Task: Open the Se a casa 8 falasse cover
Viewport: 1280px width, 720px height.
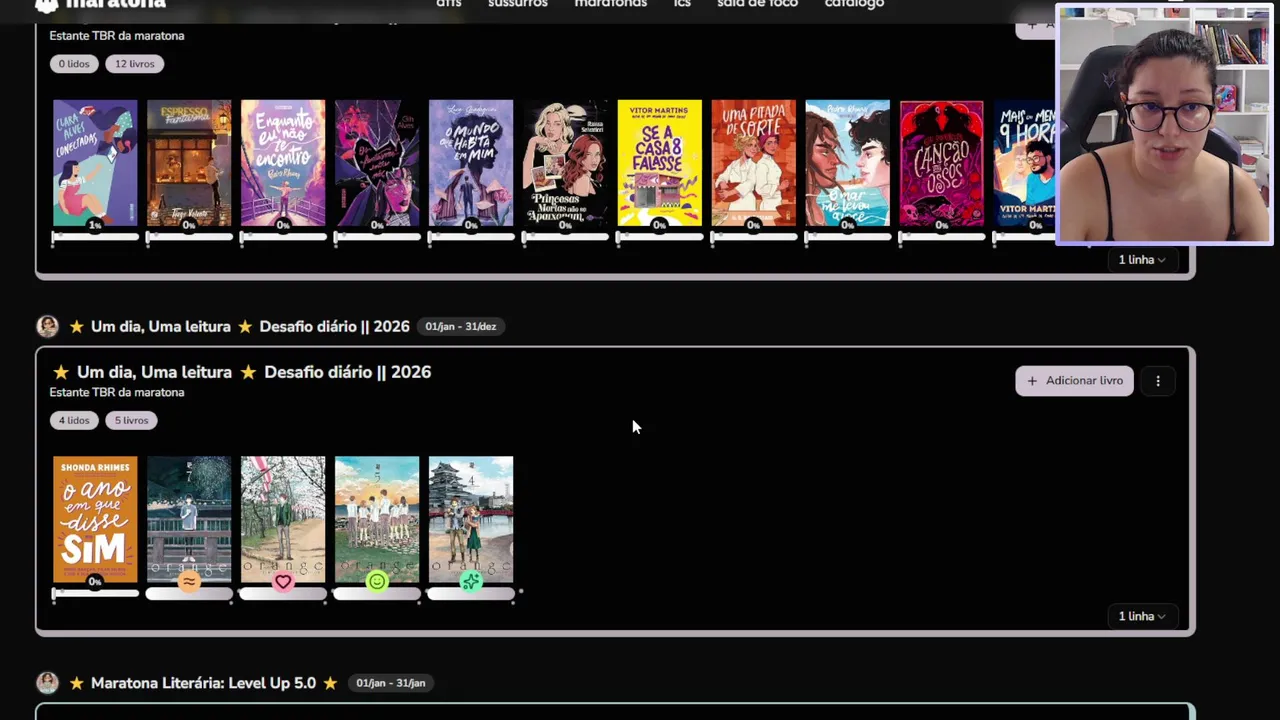Action: (659, 163)
